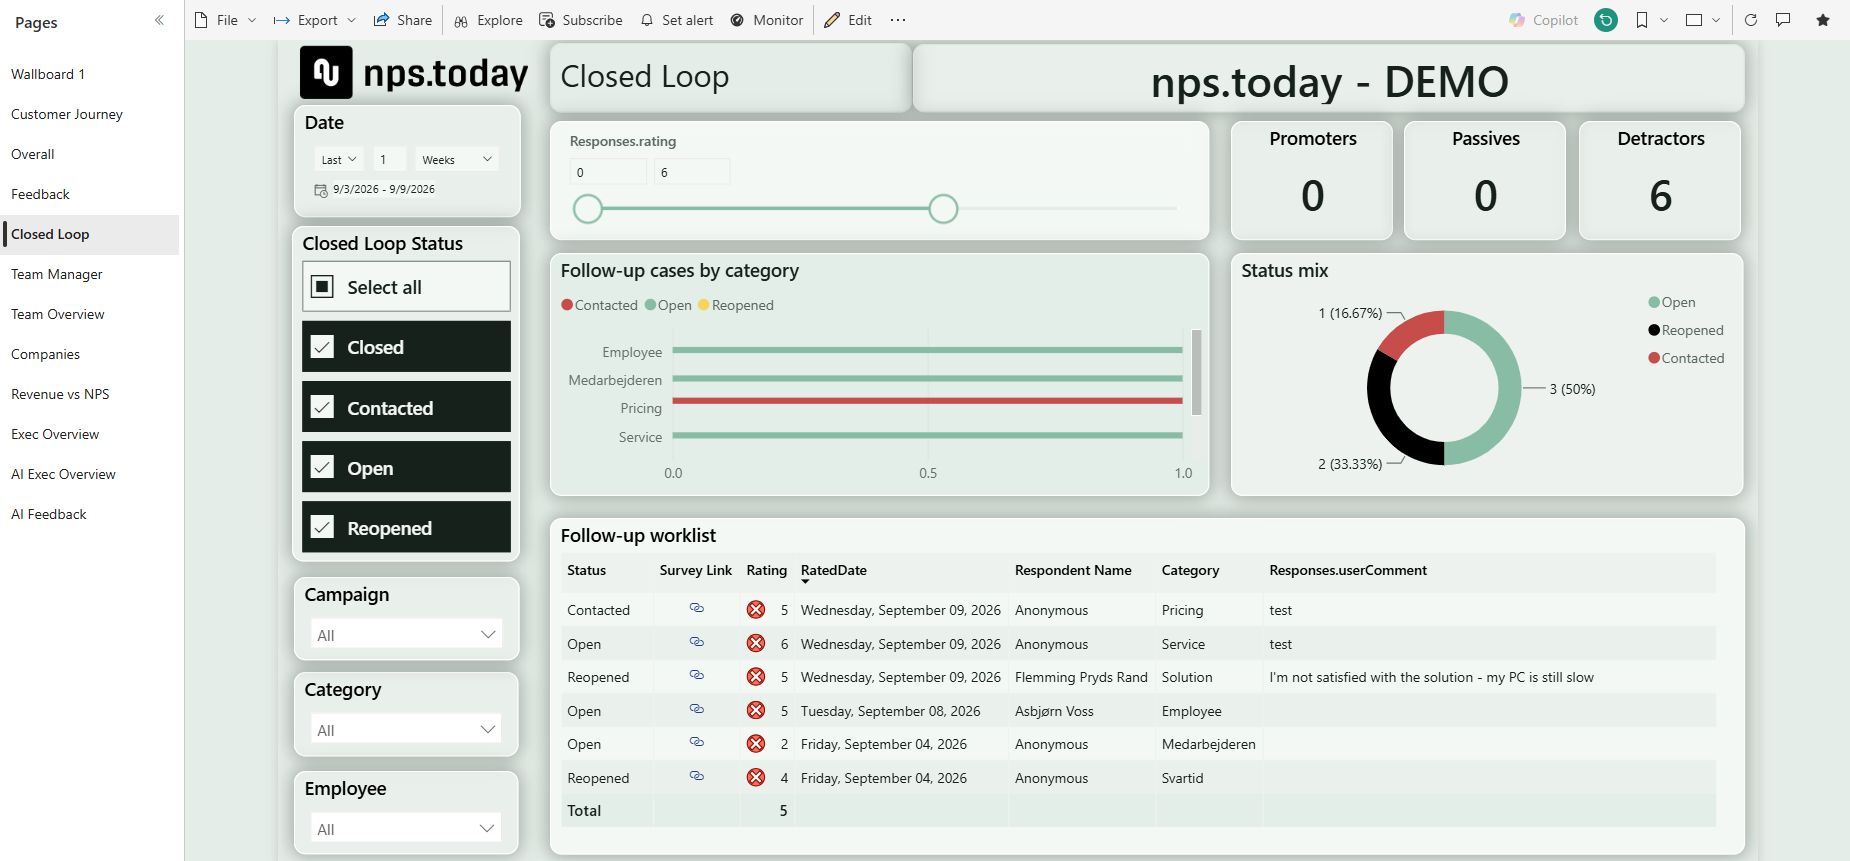
Task: Click the relative date number input
Action: (390, 160)
